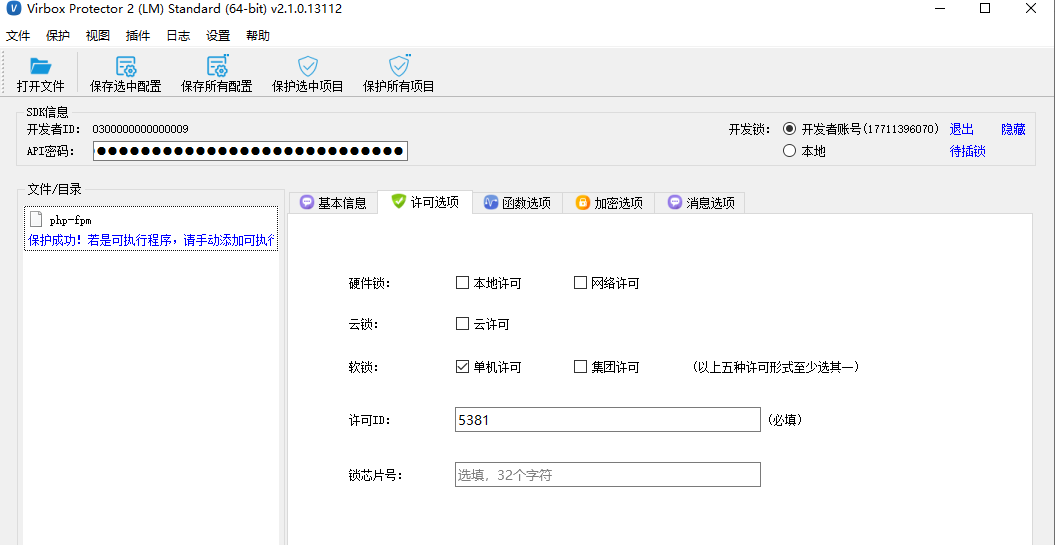This screenshot has height=545, width=1055.
Task: Enable the 集团许可 checkbox
Action: click(x=580, y=367)
